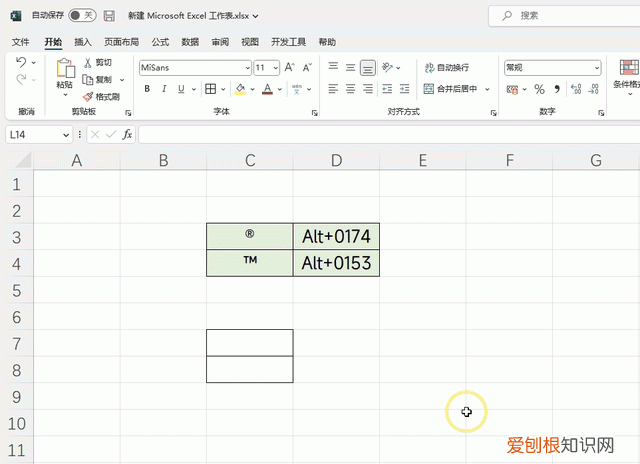Increase decimal places
This screenshot has width=640, height=464.
pos(576,89)
